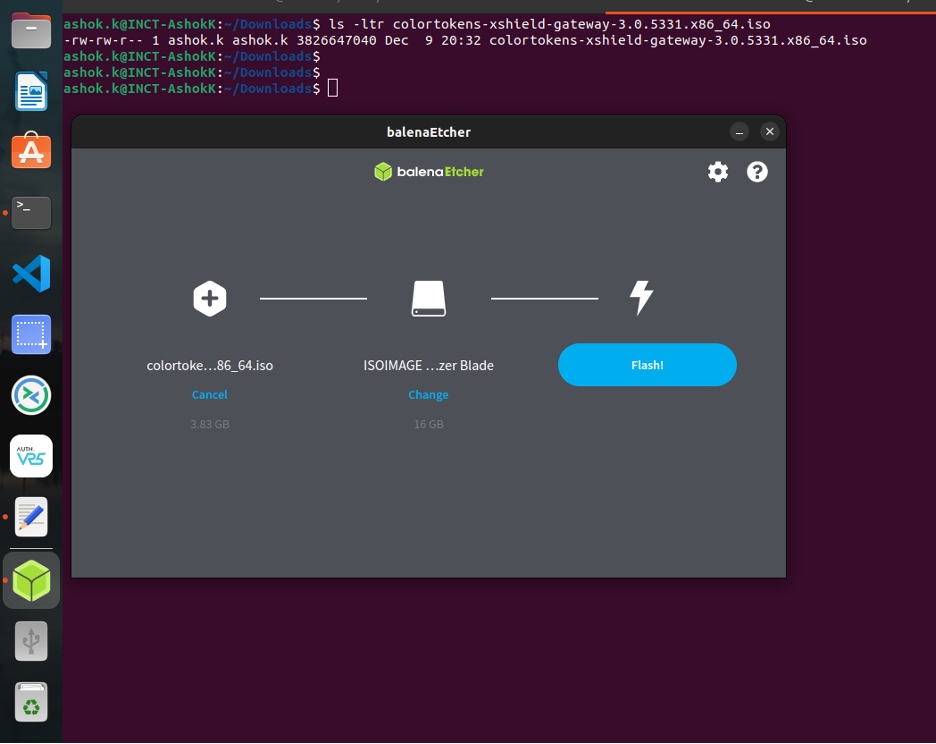Open Ubuntu Software from dock
936x744 pixels.
coord(31,152)
